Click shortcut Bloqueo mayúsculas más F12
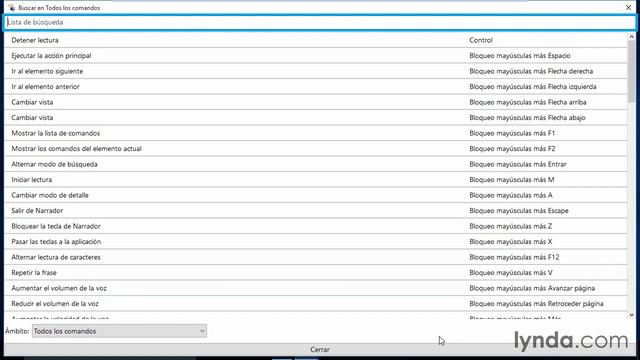The height and width of the screenshot is (360, 640). tap(514, 257)
